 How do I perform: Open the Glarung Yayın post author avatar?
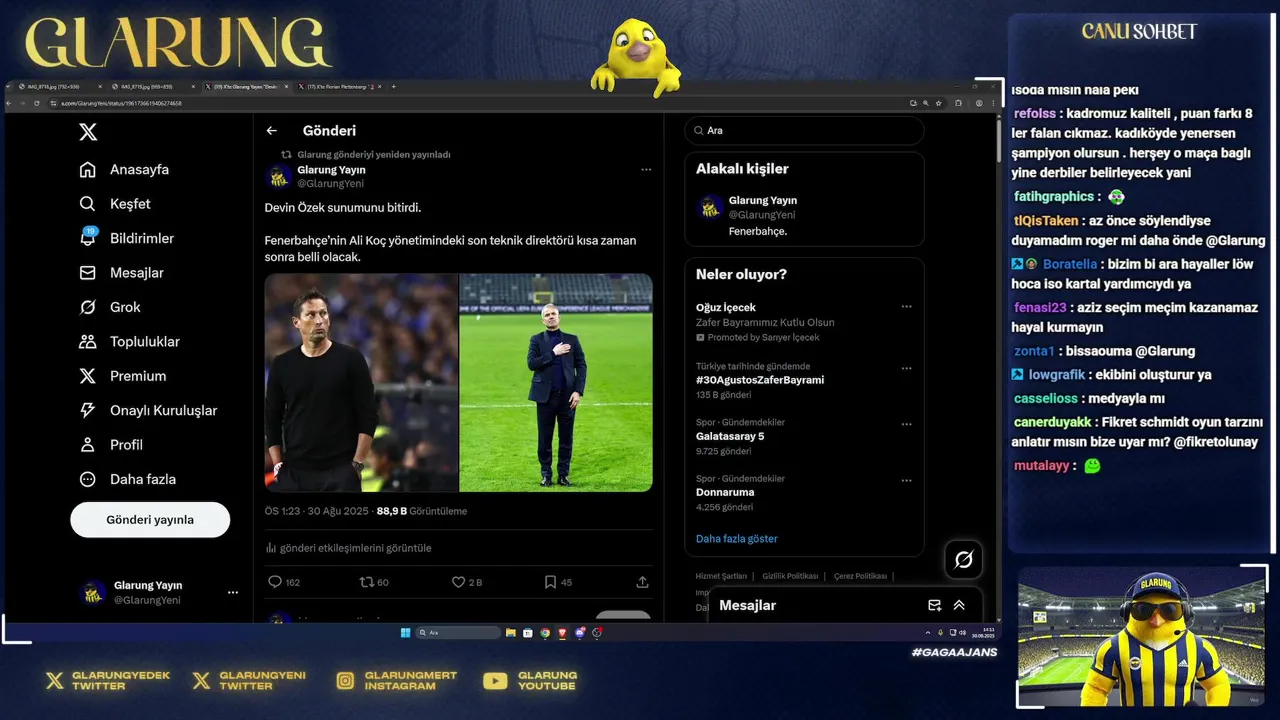point(279,177)
